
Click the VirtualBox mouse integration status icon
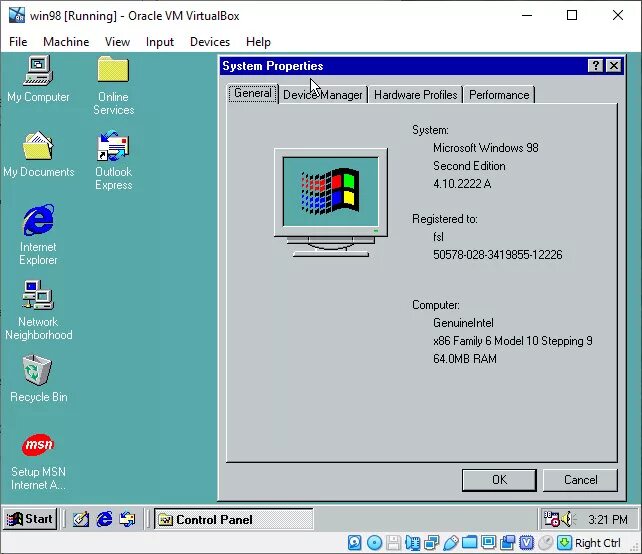[x=546, y=543]
